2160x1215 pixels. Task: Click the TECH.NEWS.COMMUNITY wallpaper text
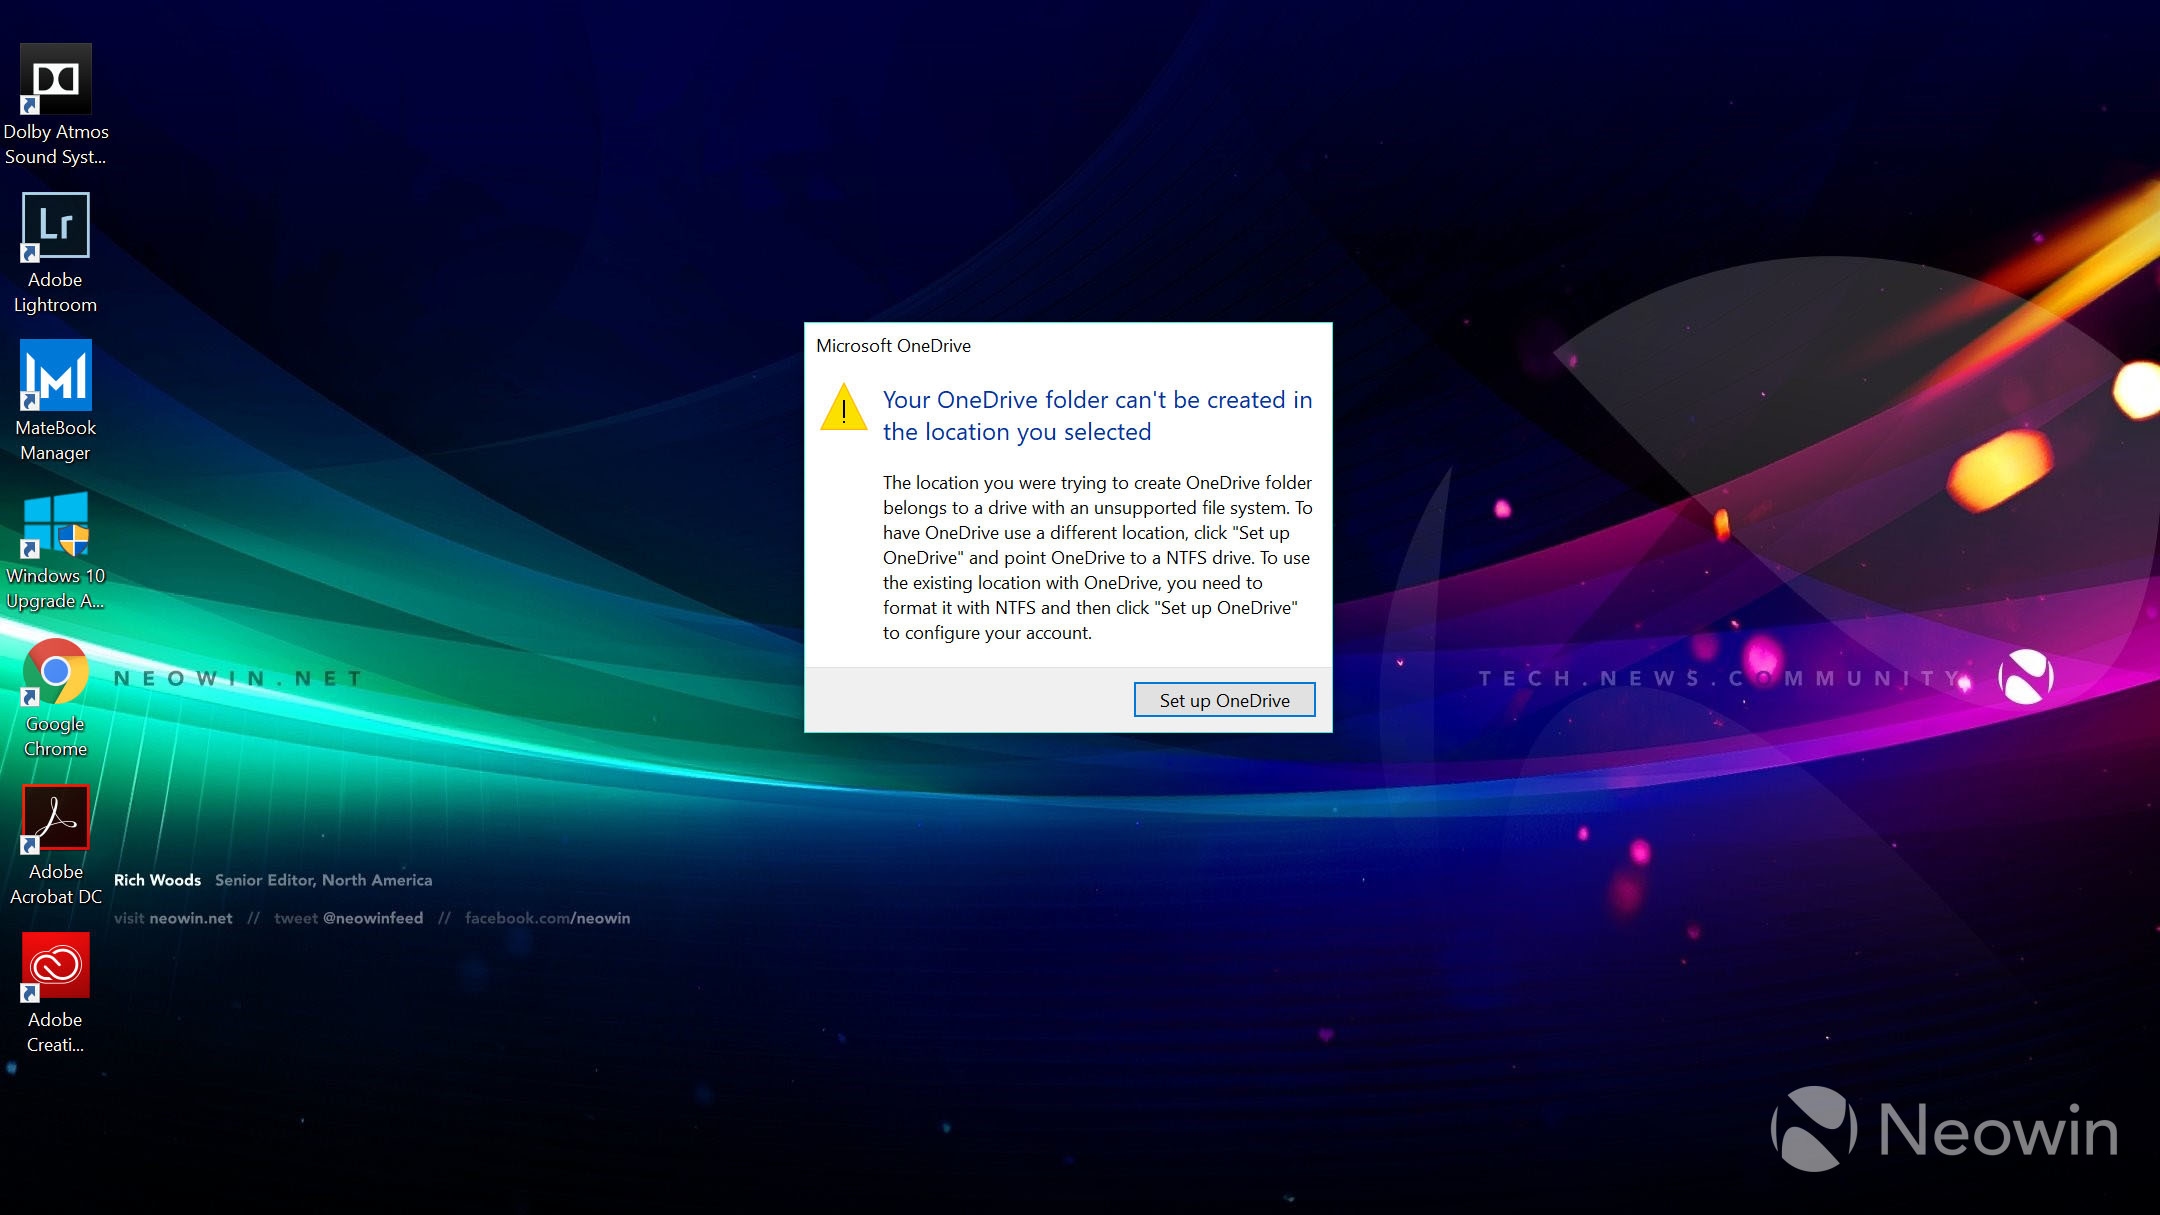coord(1718,679)
